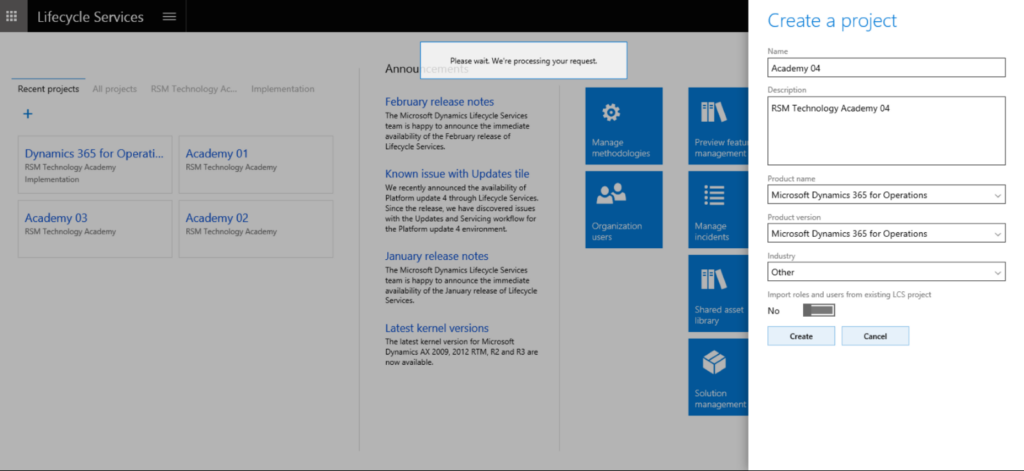Open February release notes announcement
The height and width of the screenshot is (471, 1024).
click(440, 102)
